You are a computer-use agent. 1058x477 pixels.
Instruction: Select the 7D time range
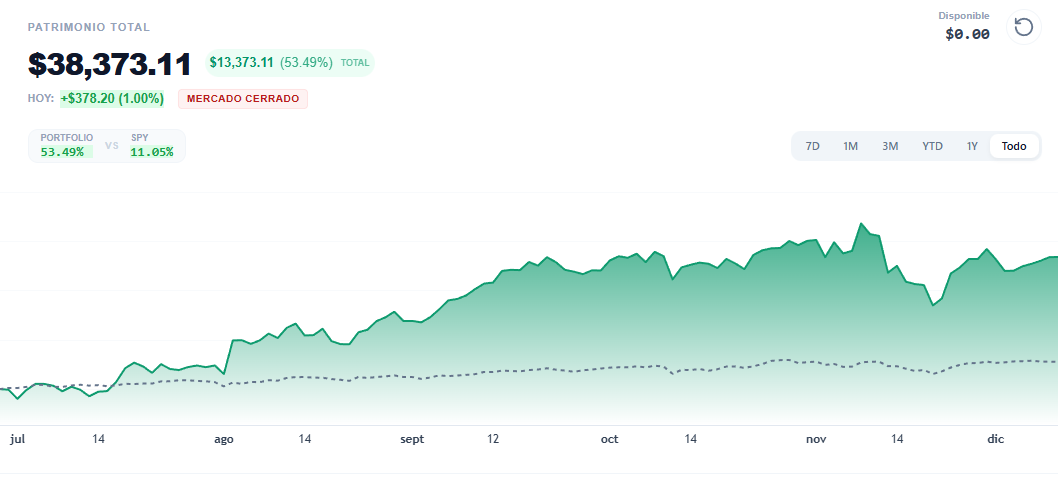(812, 146)
